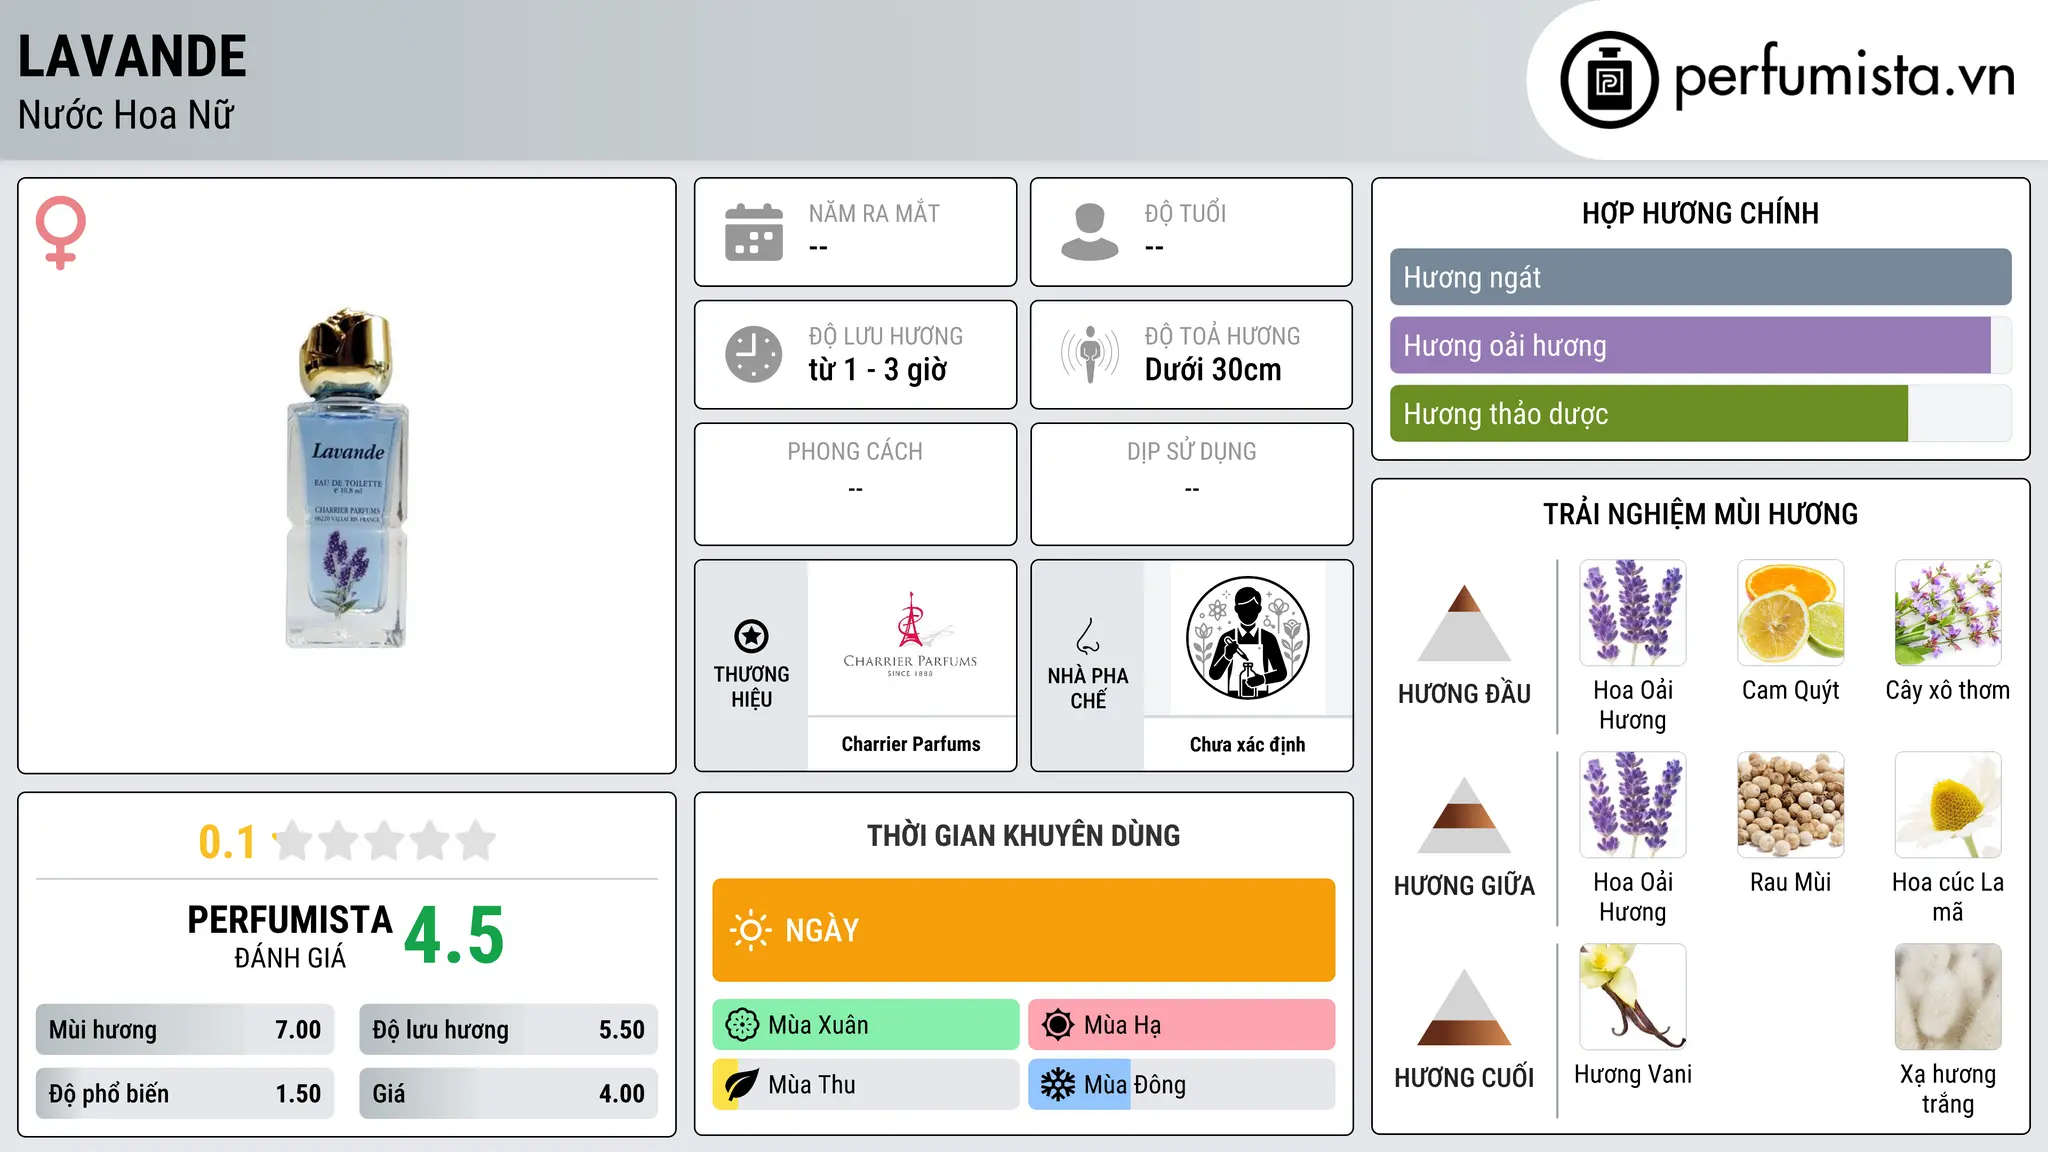Select the Cây xô thơm note image
2048x1152 pixels.
(1948, 613)
